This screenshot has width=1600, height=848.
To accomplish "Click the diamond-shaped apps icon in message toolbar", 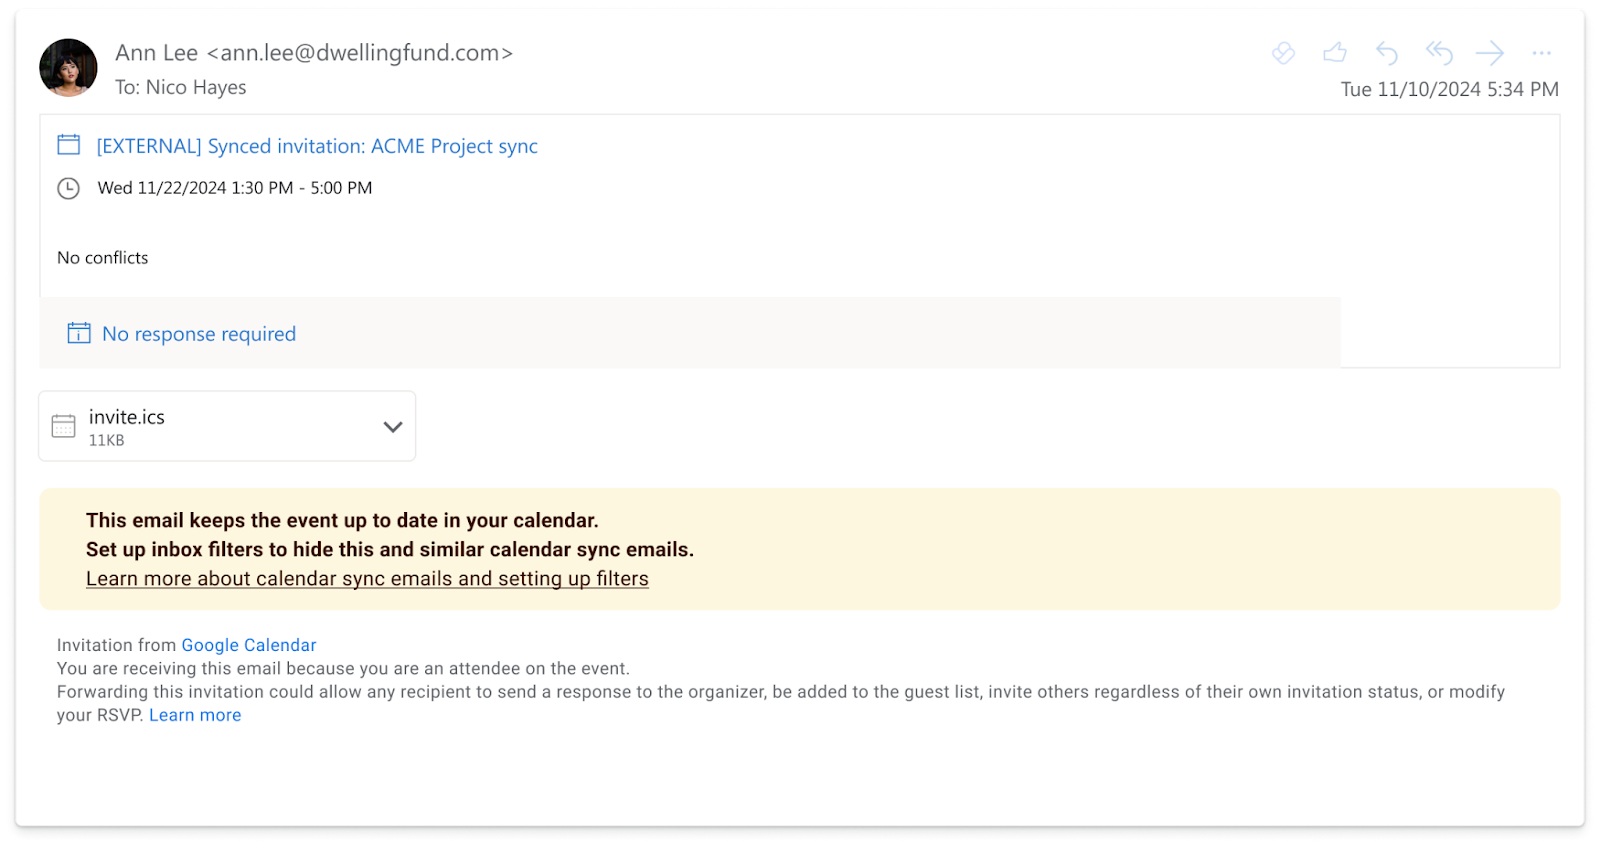I will [x=1283, y=53].
